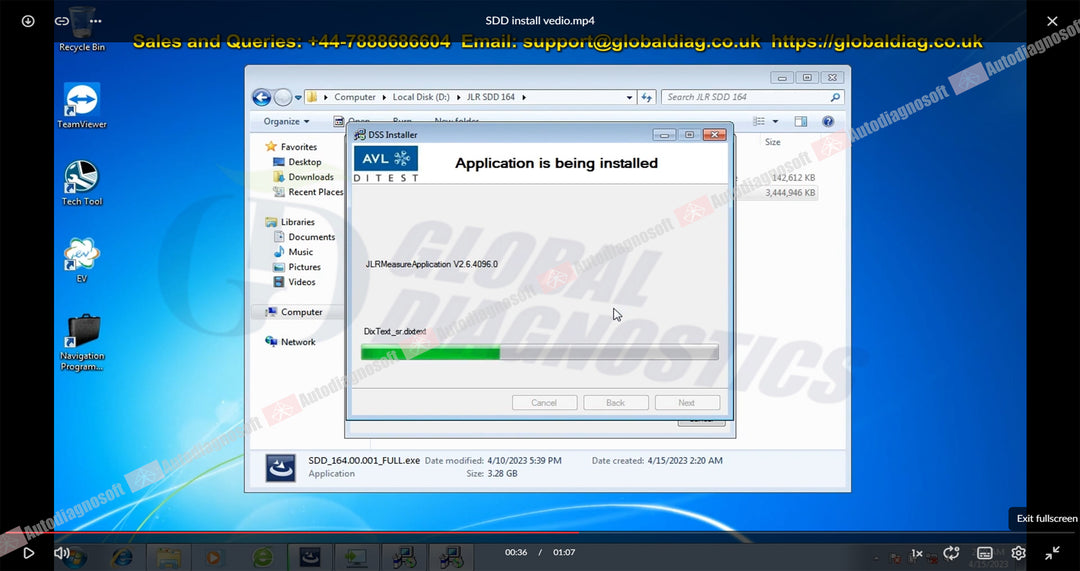Change the 1x playback speed
The height and width of the screenshot is (571, 1080).
pos(917,553)
